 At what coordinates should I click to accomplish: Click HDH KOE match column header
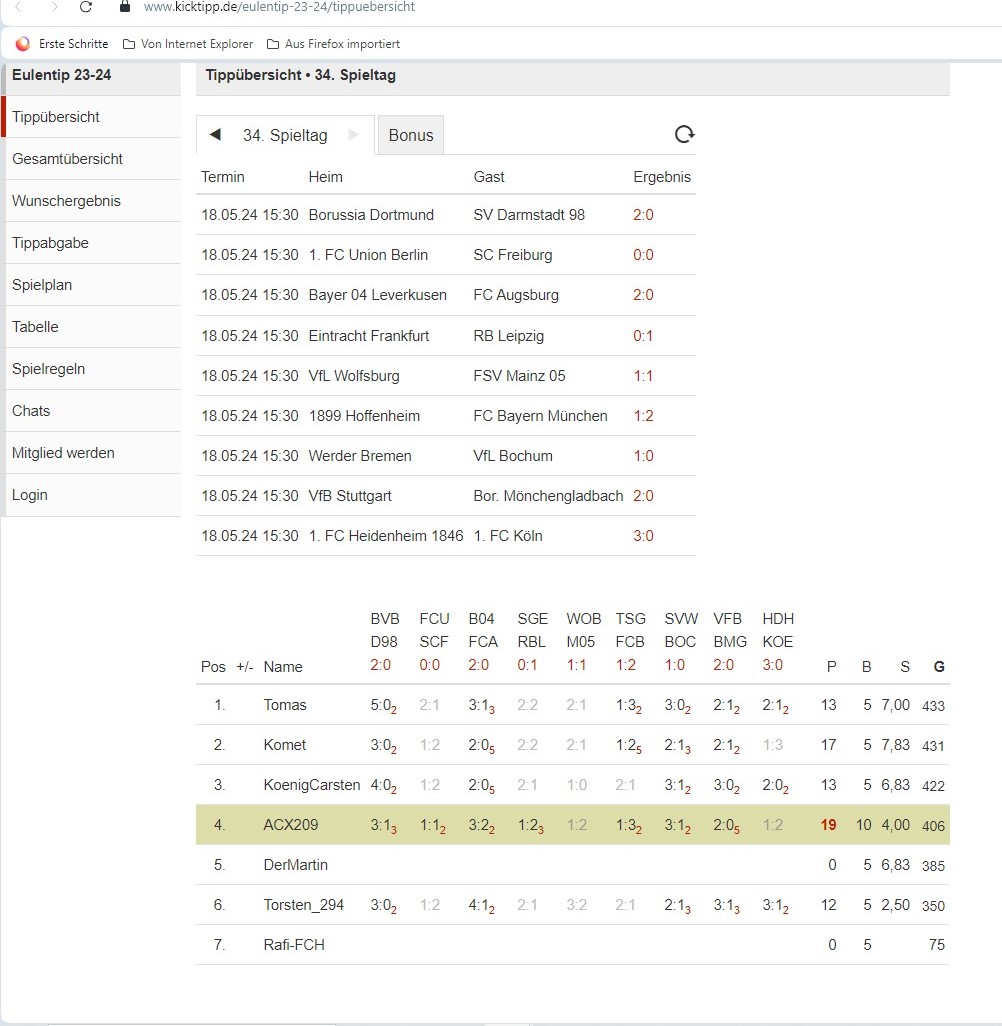click(x=778, y=641)
